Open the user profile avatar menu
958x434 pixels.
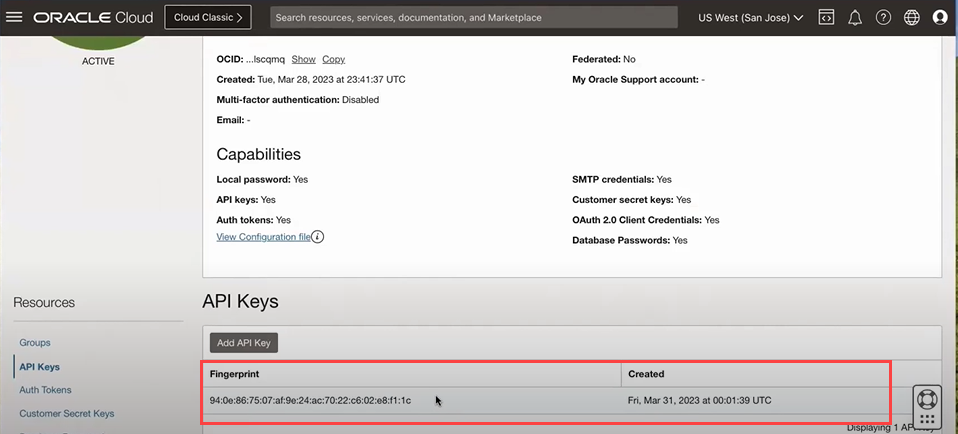[940, 18]
